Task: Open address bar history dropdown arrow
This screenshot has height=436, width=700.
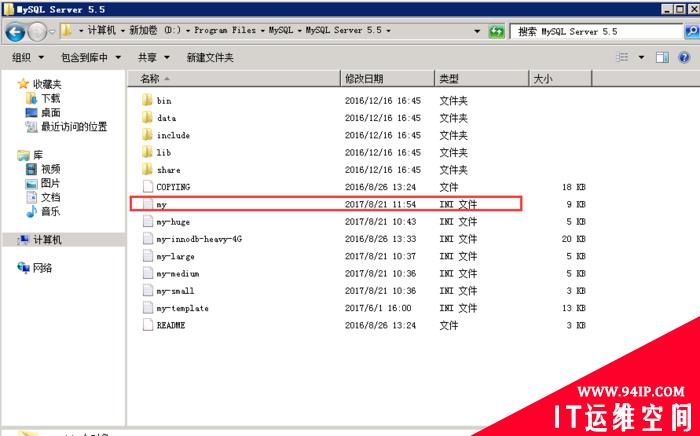Action: pyautogui.click(x=477, y=31)
